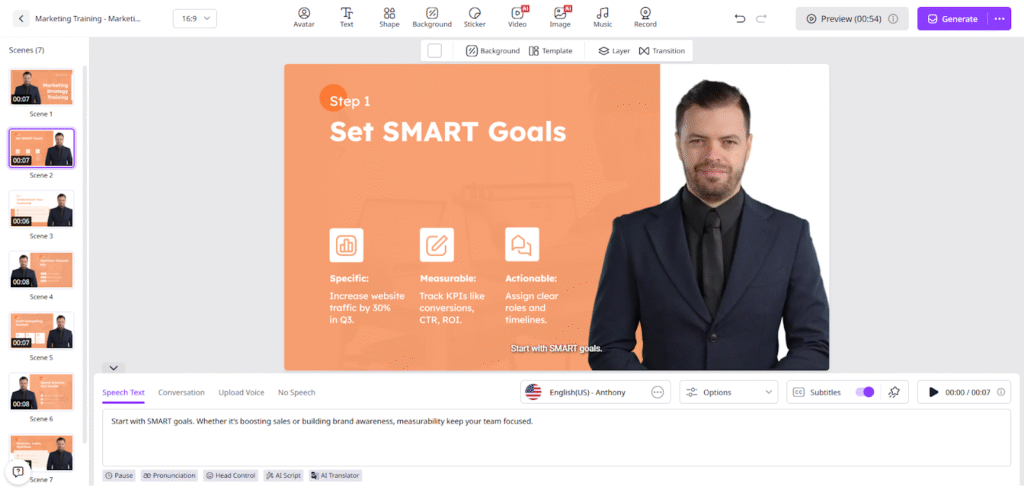Click the white scene color swatch
Screen dimensions: 1024x490
[x=434, y=50]
